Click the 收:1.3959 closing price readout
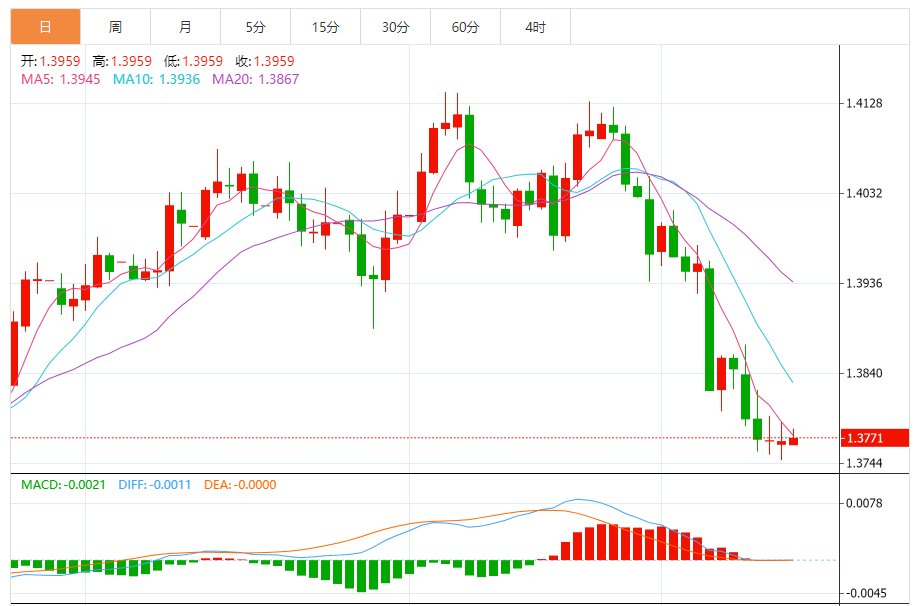This screenshot has height=606, width=916. (266, 61)
